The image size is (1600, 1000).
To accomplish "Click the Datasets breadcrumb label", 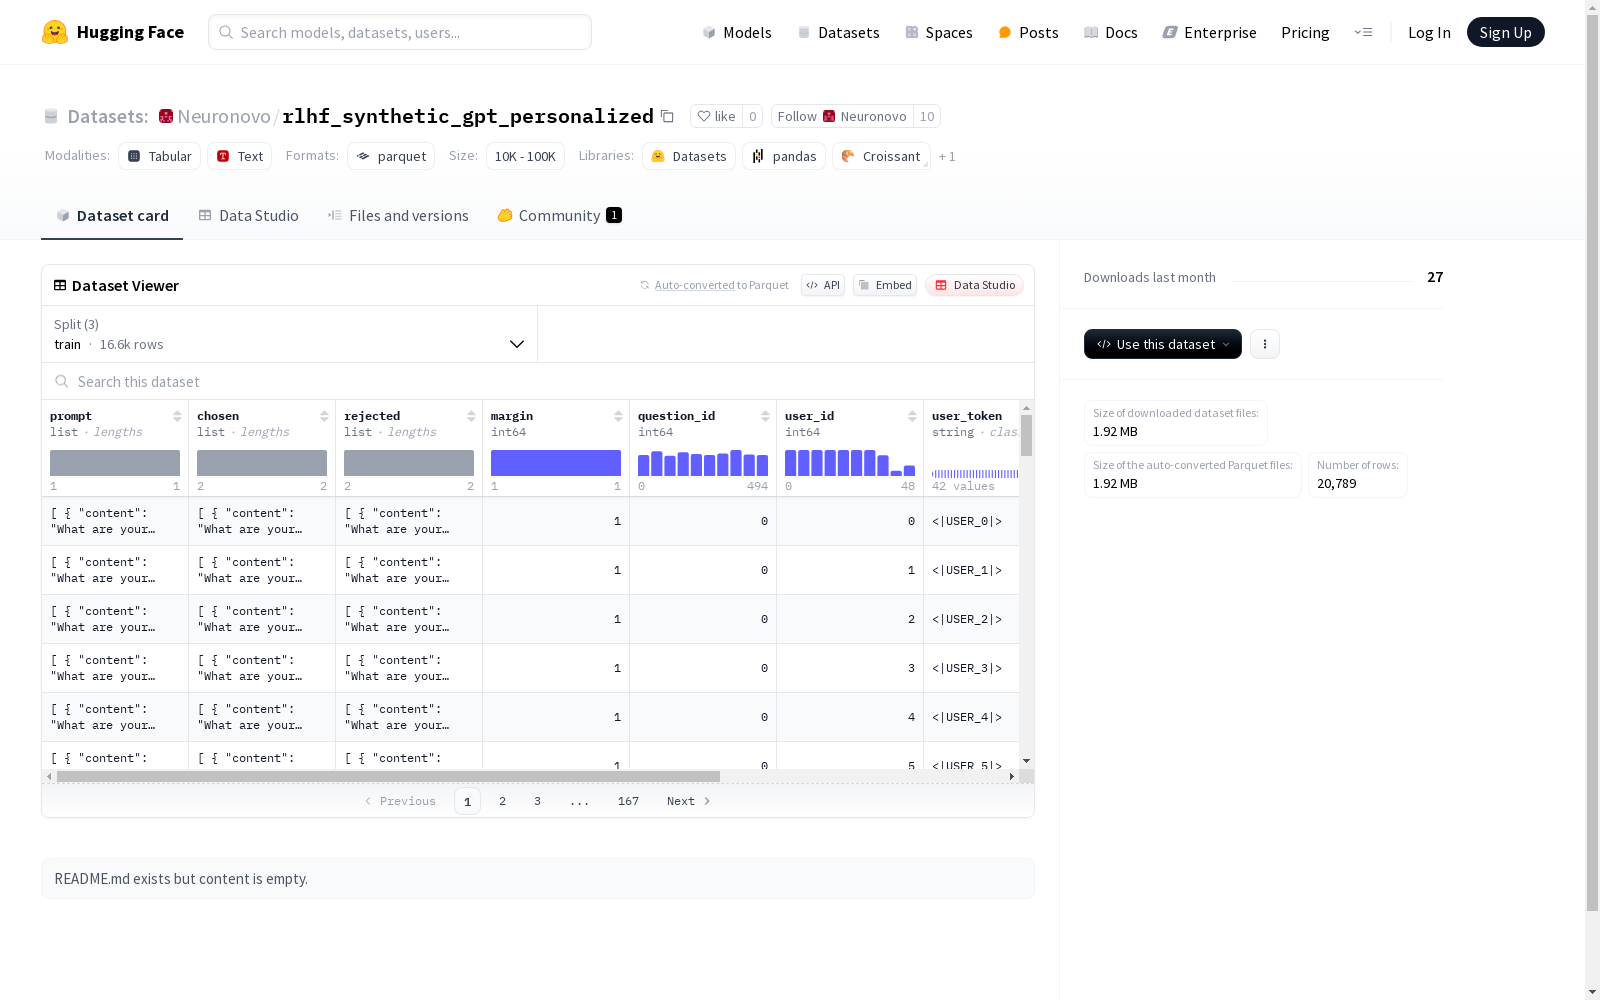I will point(108,116).
